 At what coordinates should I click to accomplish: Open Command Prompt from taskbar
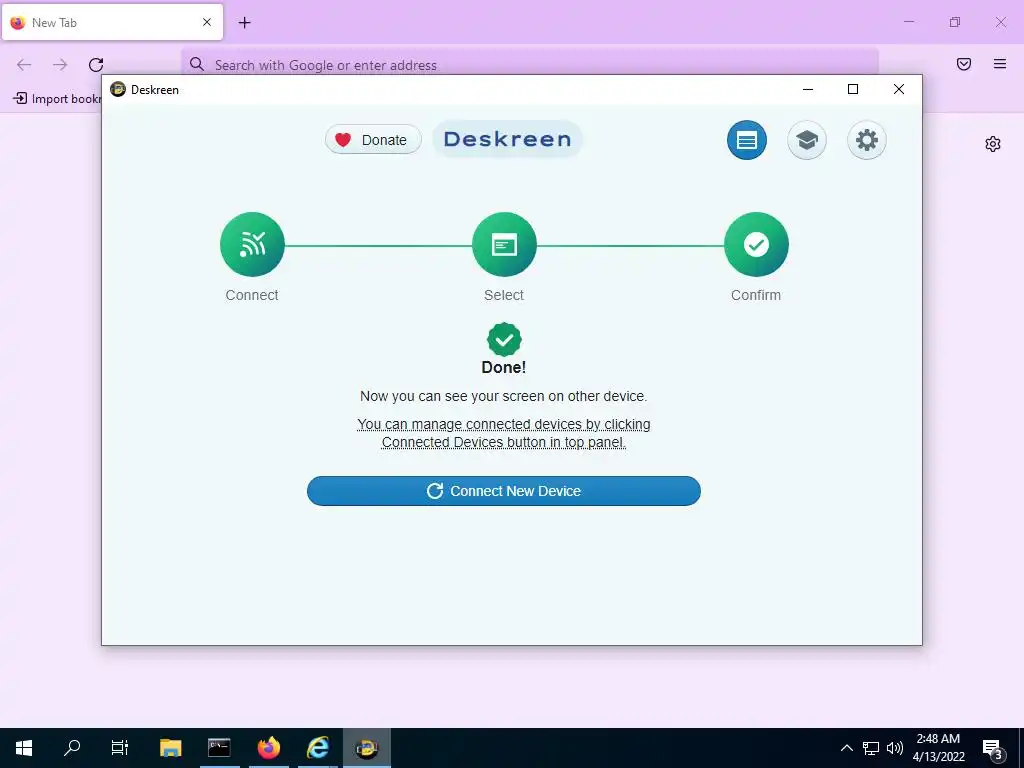pos(219,748)
